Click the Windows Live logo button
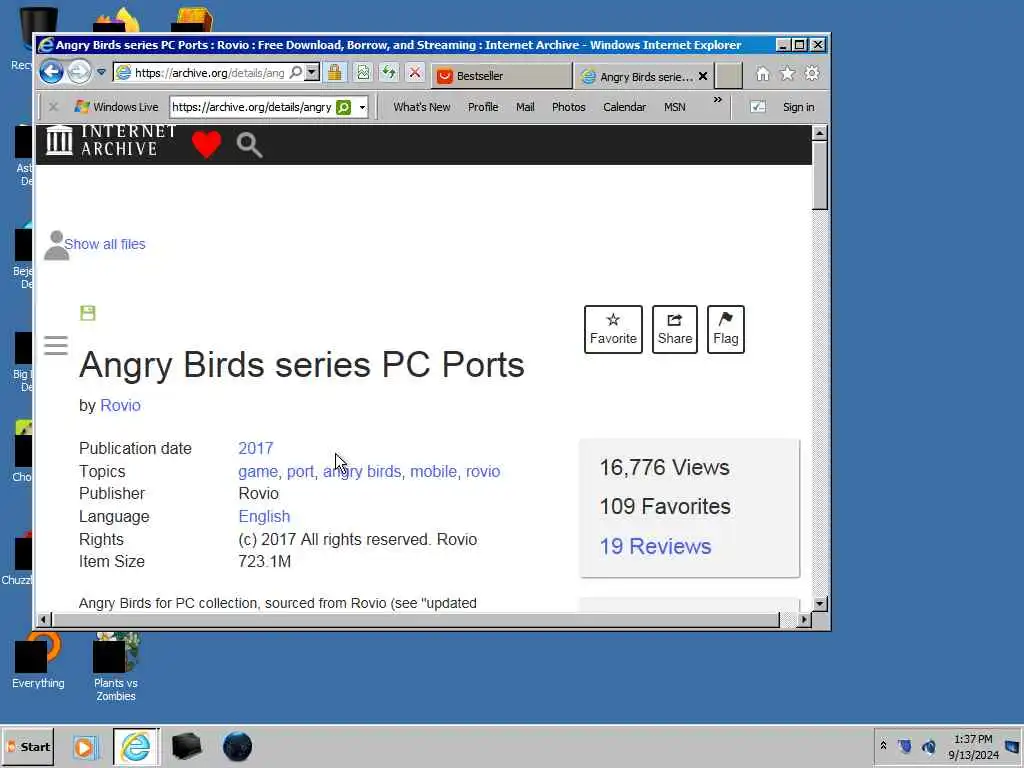Screen dimensions: 1024x768 click(116, 106)
